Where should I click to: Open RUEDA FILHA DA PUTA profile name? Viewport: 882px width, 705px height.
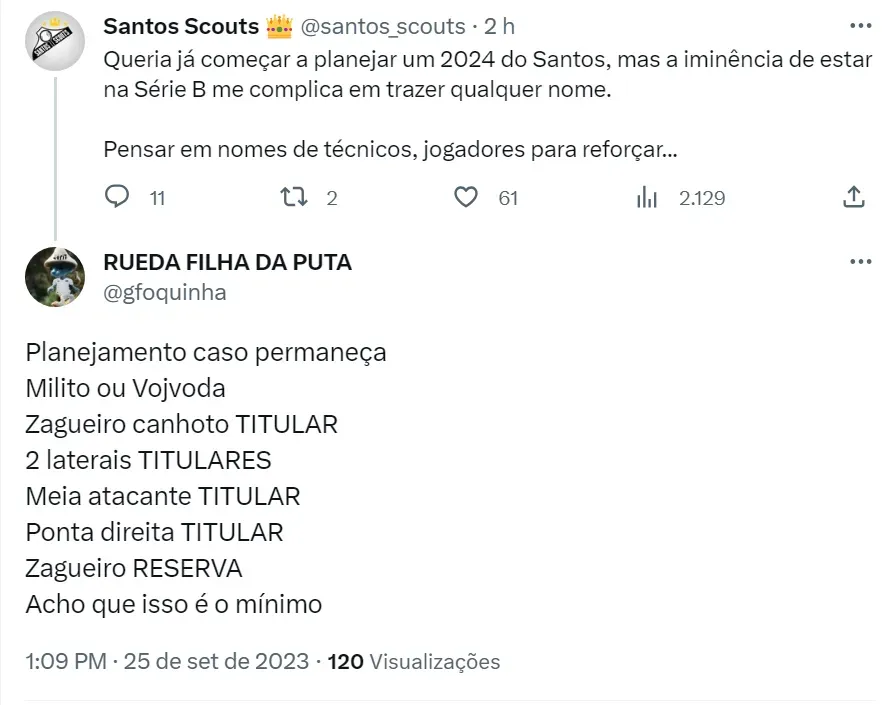228,263
